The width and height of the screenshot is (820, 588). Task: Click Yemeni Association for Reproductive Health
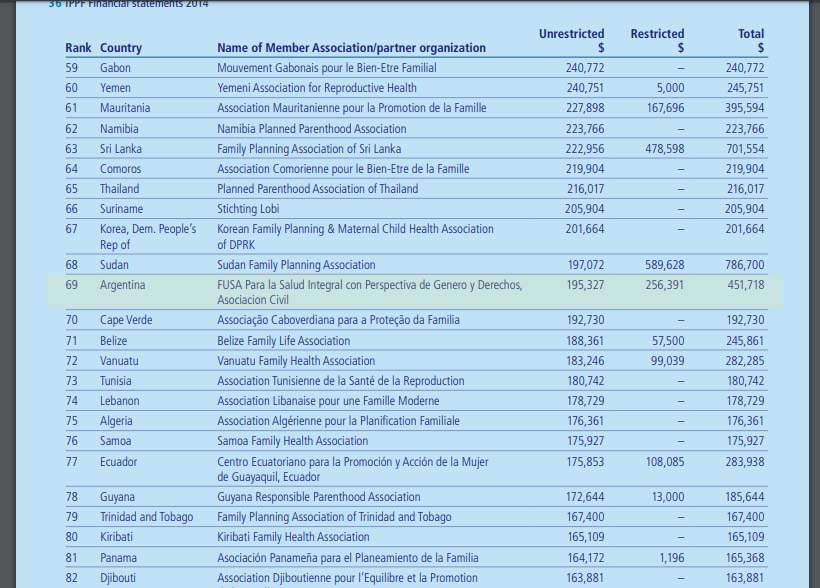tap(317, 88)
